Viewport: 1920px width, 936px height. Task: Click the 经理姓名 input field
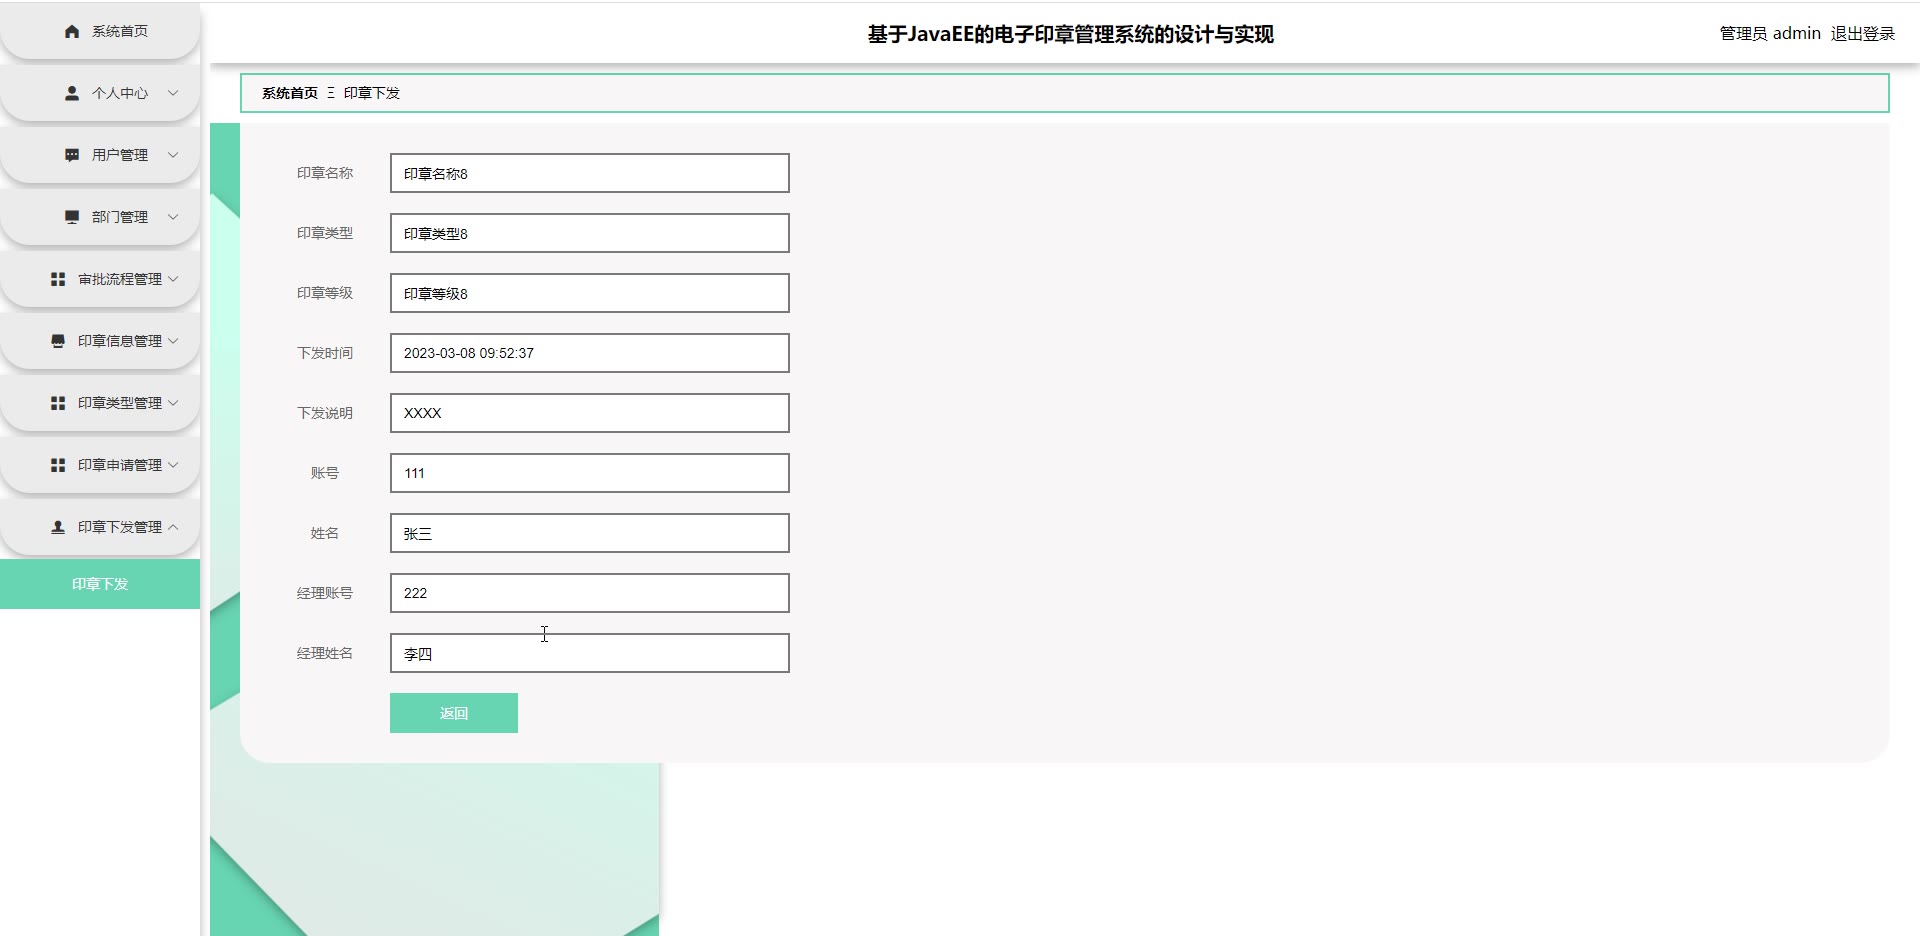[590, 653]
